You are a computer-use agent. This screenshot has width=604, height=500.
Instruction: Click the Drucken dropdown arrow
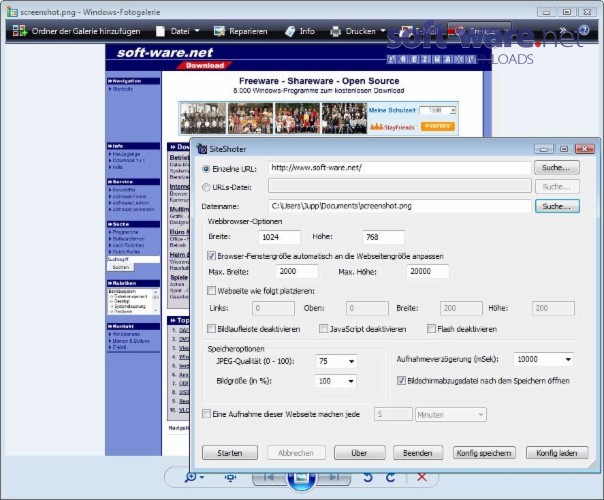point(383,30)
